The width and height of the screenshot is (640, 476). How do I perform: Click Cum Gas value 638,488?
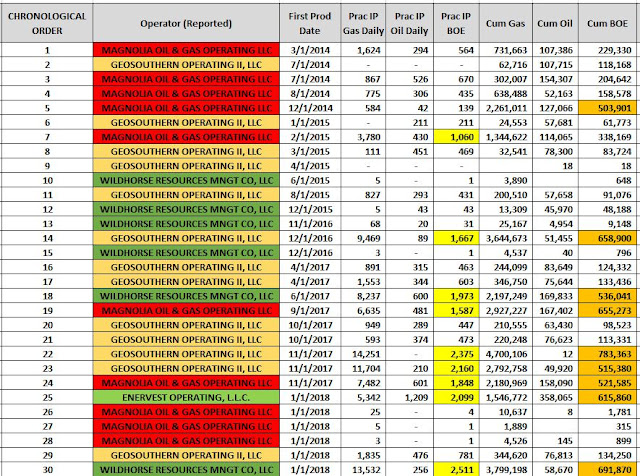[505, 93]
